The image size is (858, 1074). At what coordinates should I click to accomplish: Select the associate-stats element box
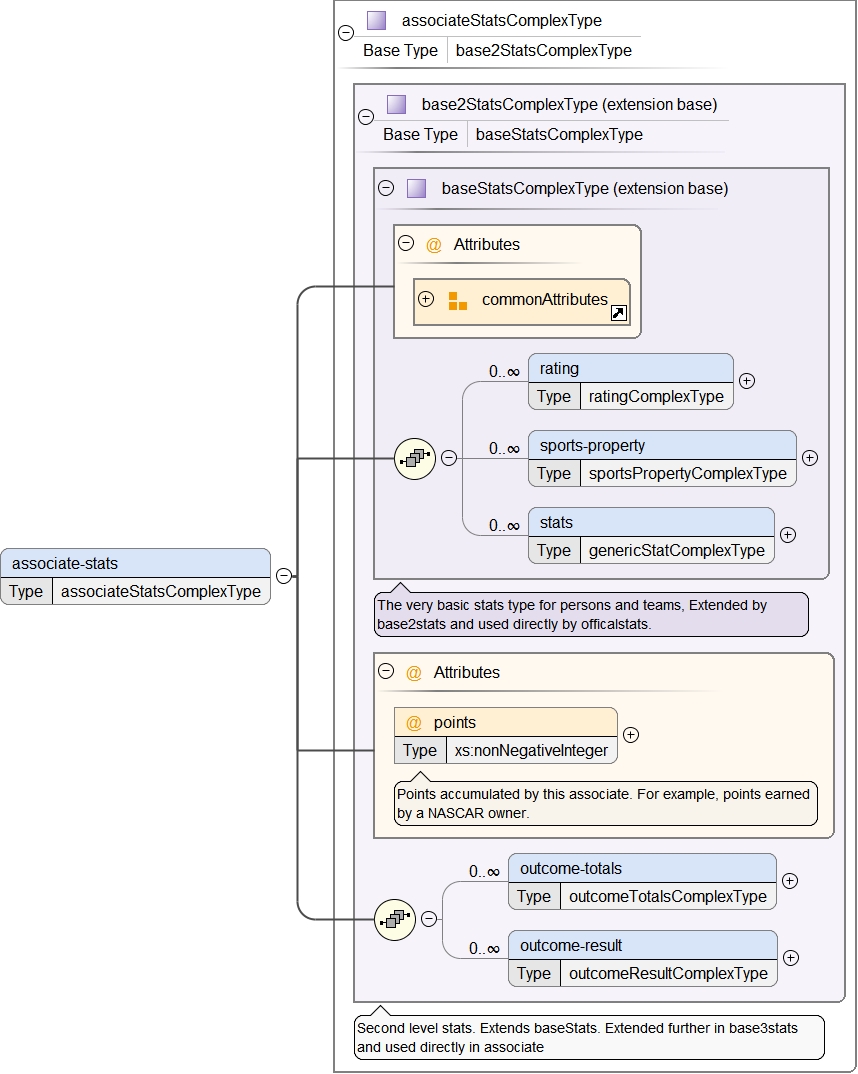pyautogui.click(x=136, y=564)
